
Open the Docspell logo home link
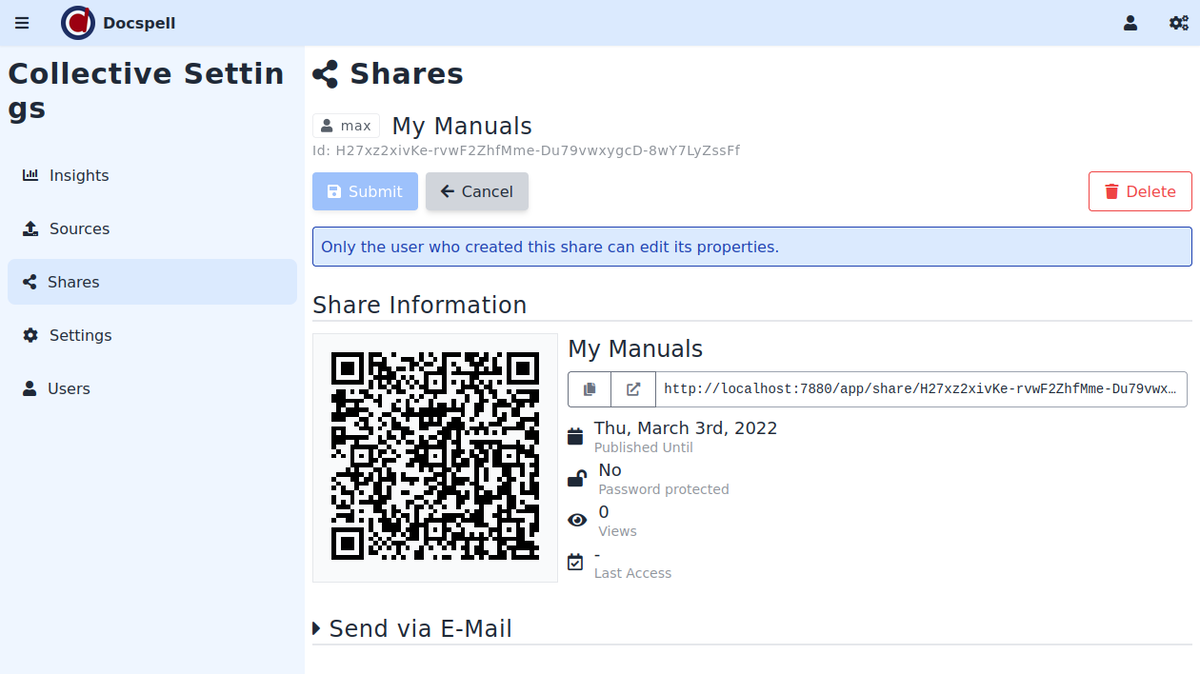[x=118, y=23]
